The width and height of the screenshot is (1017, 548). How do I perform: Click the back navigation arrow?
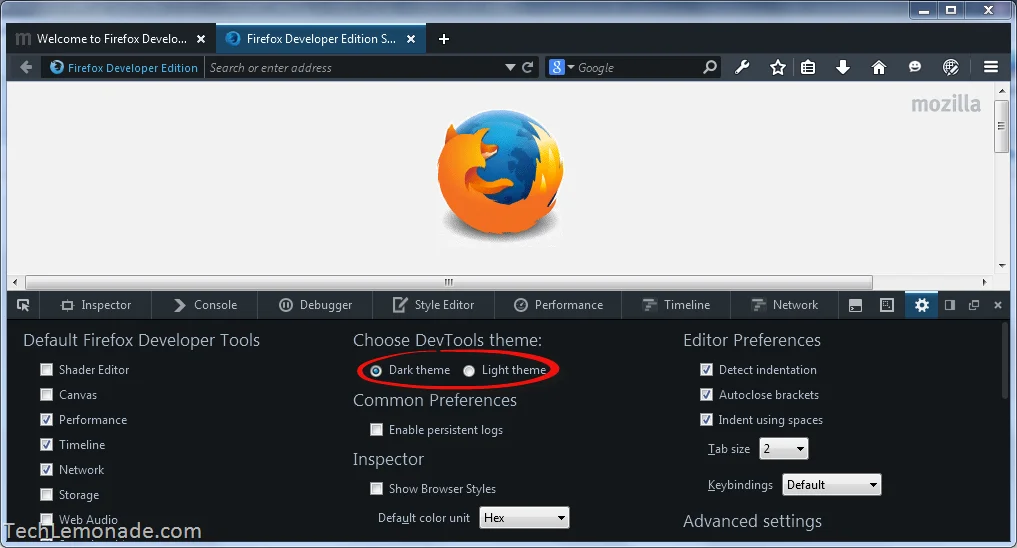tap(26, 67)
